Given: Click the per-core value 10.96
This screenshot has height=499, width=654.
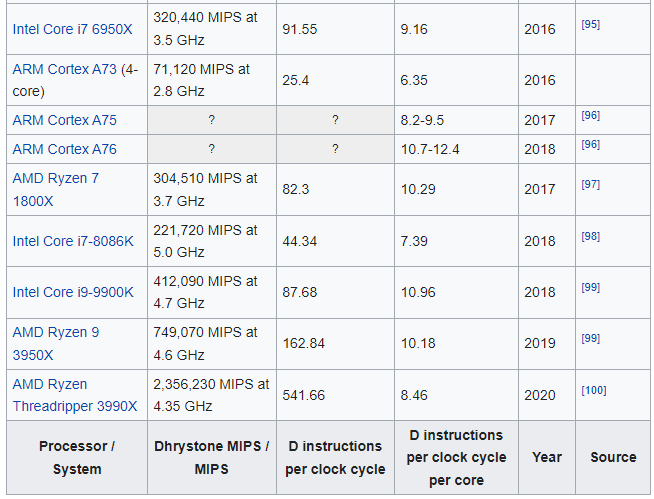Looking at the screenshot, I should pos(418,292).
